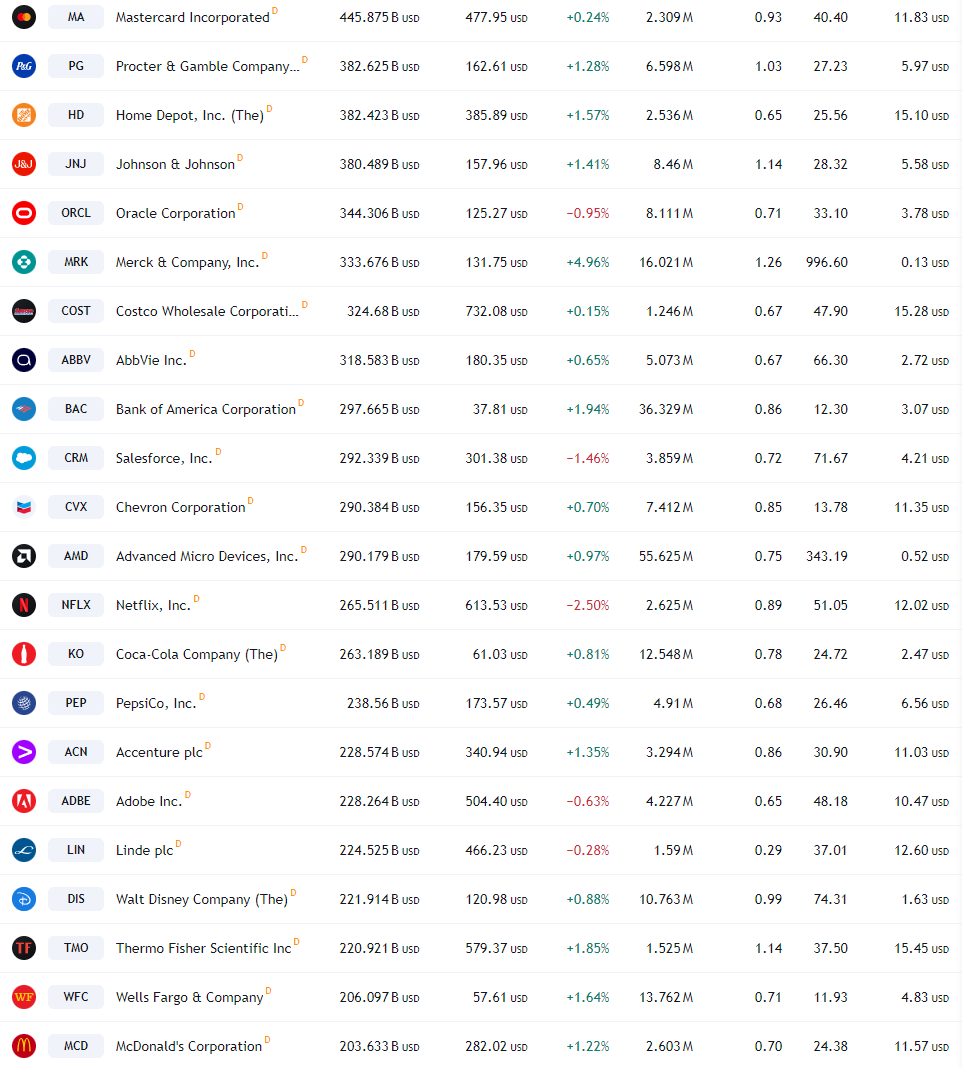Select PepsiCo market cap 238.56 B USD
The image size is (962, 1068).
[384, 704]
